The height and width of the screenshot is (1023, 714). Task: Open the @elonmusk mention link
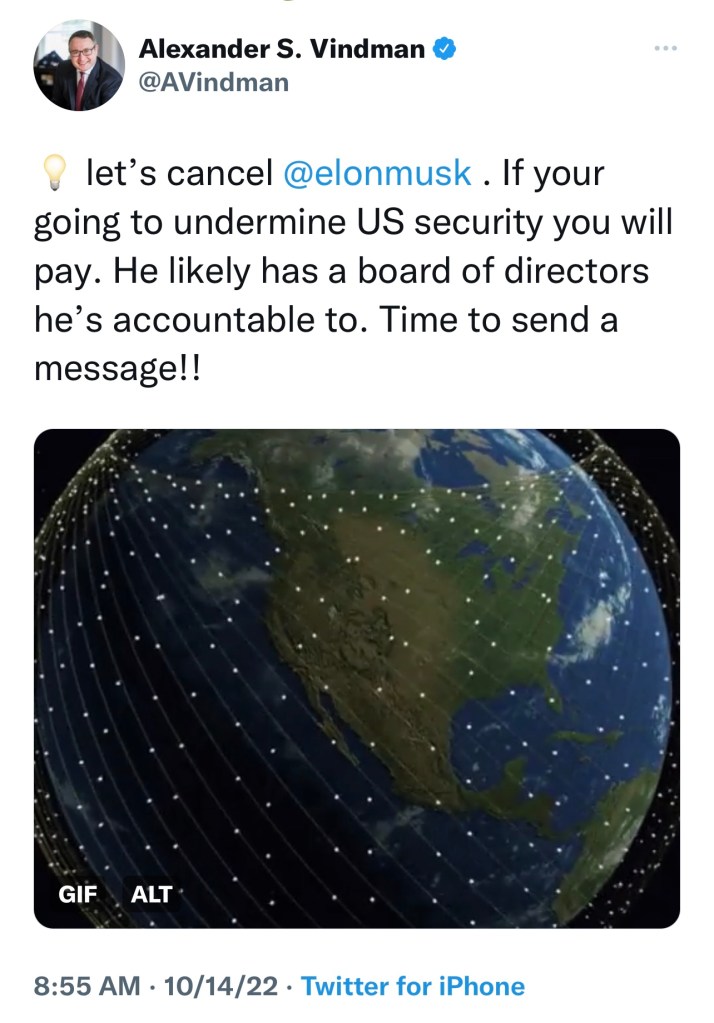[x=377, y=174]
